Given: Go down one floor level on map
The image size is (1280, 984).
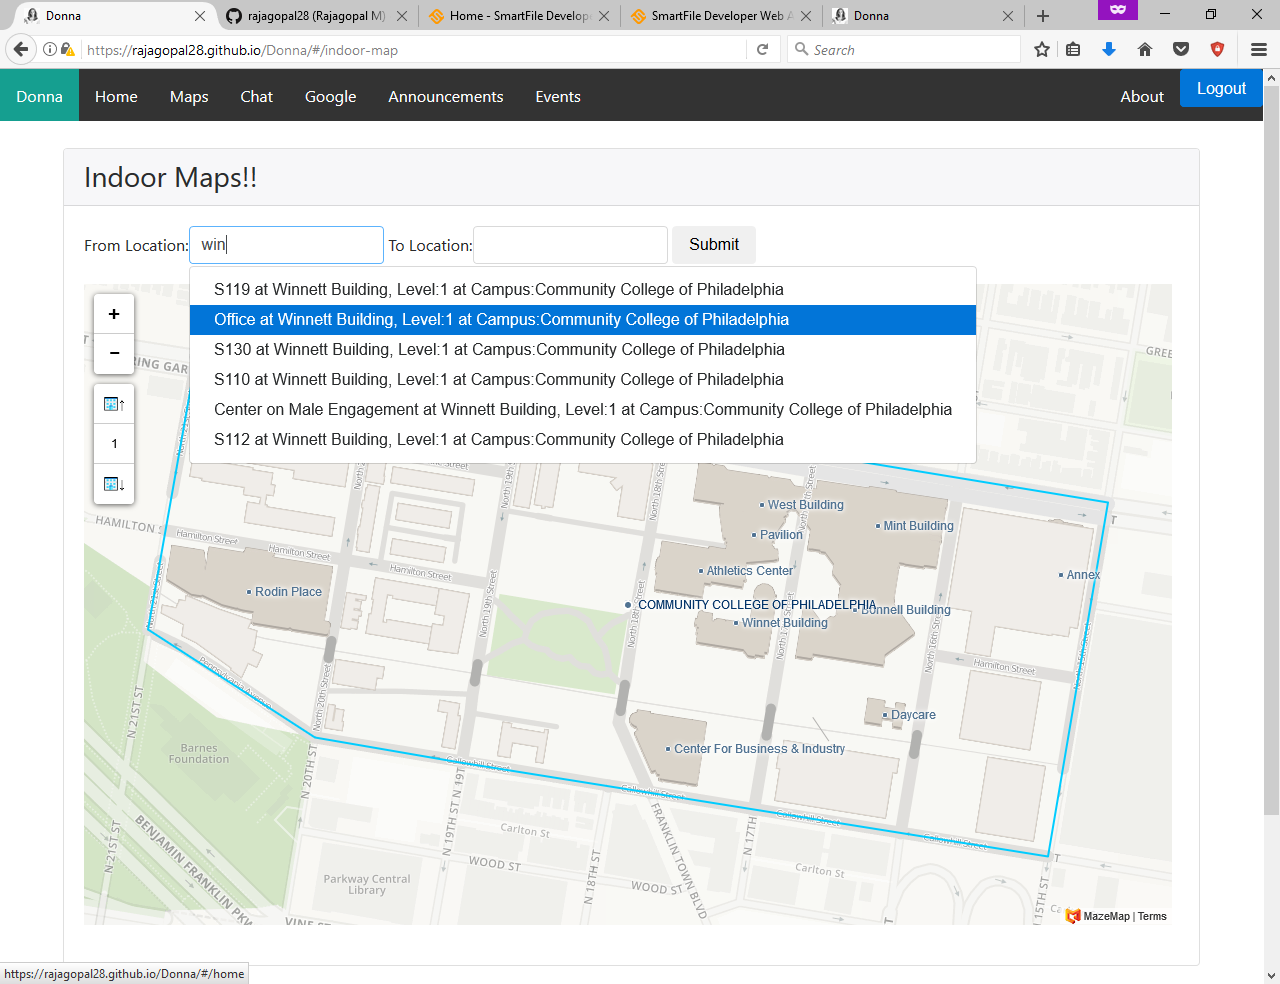Looking at the screenshot, I should 114,484.
